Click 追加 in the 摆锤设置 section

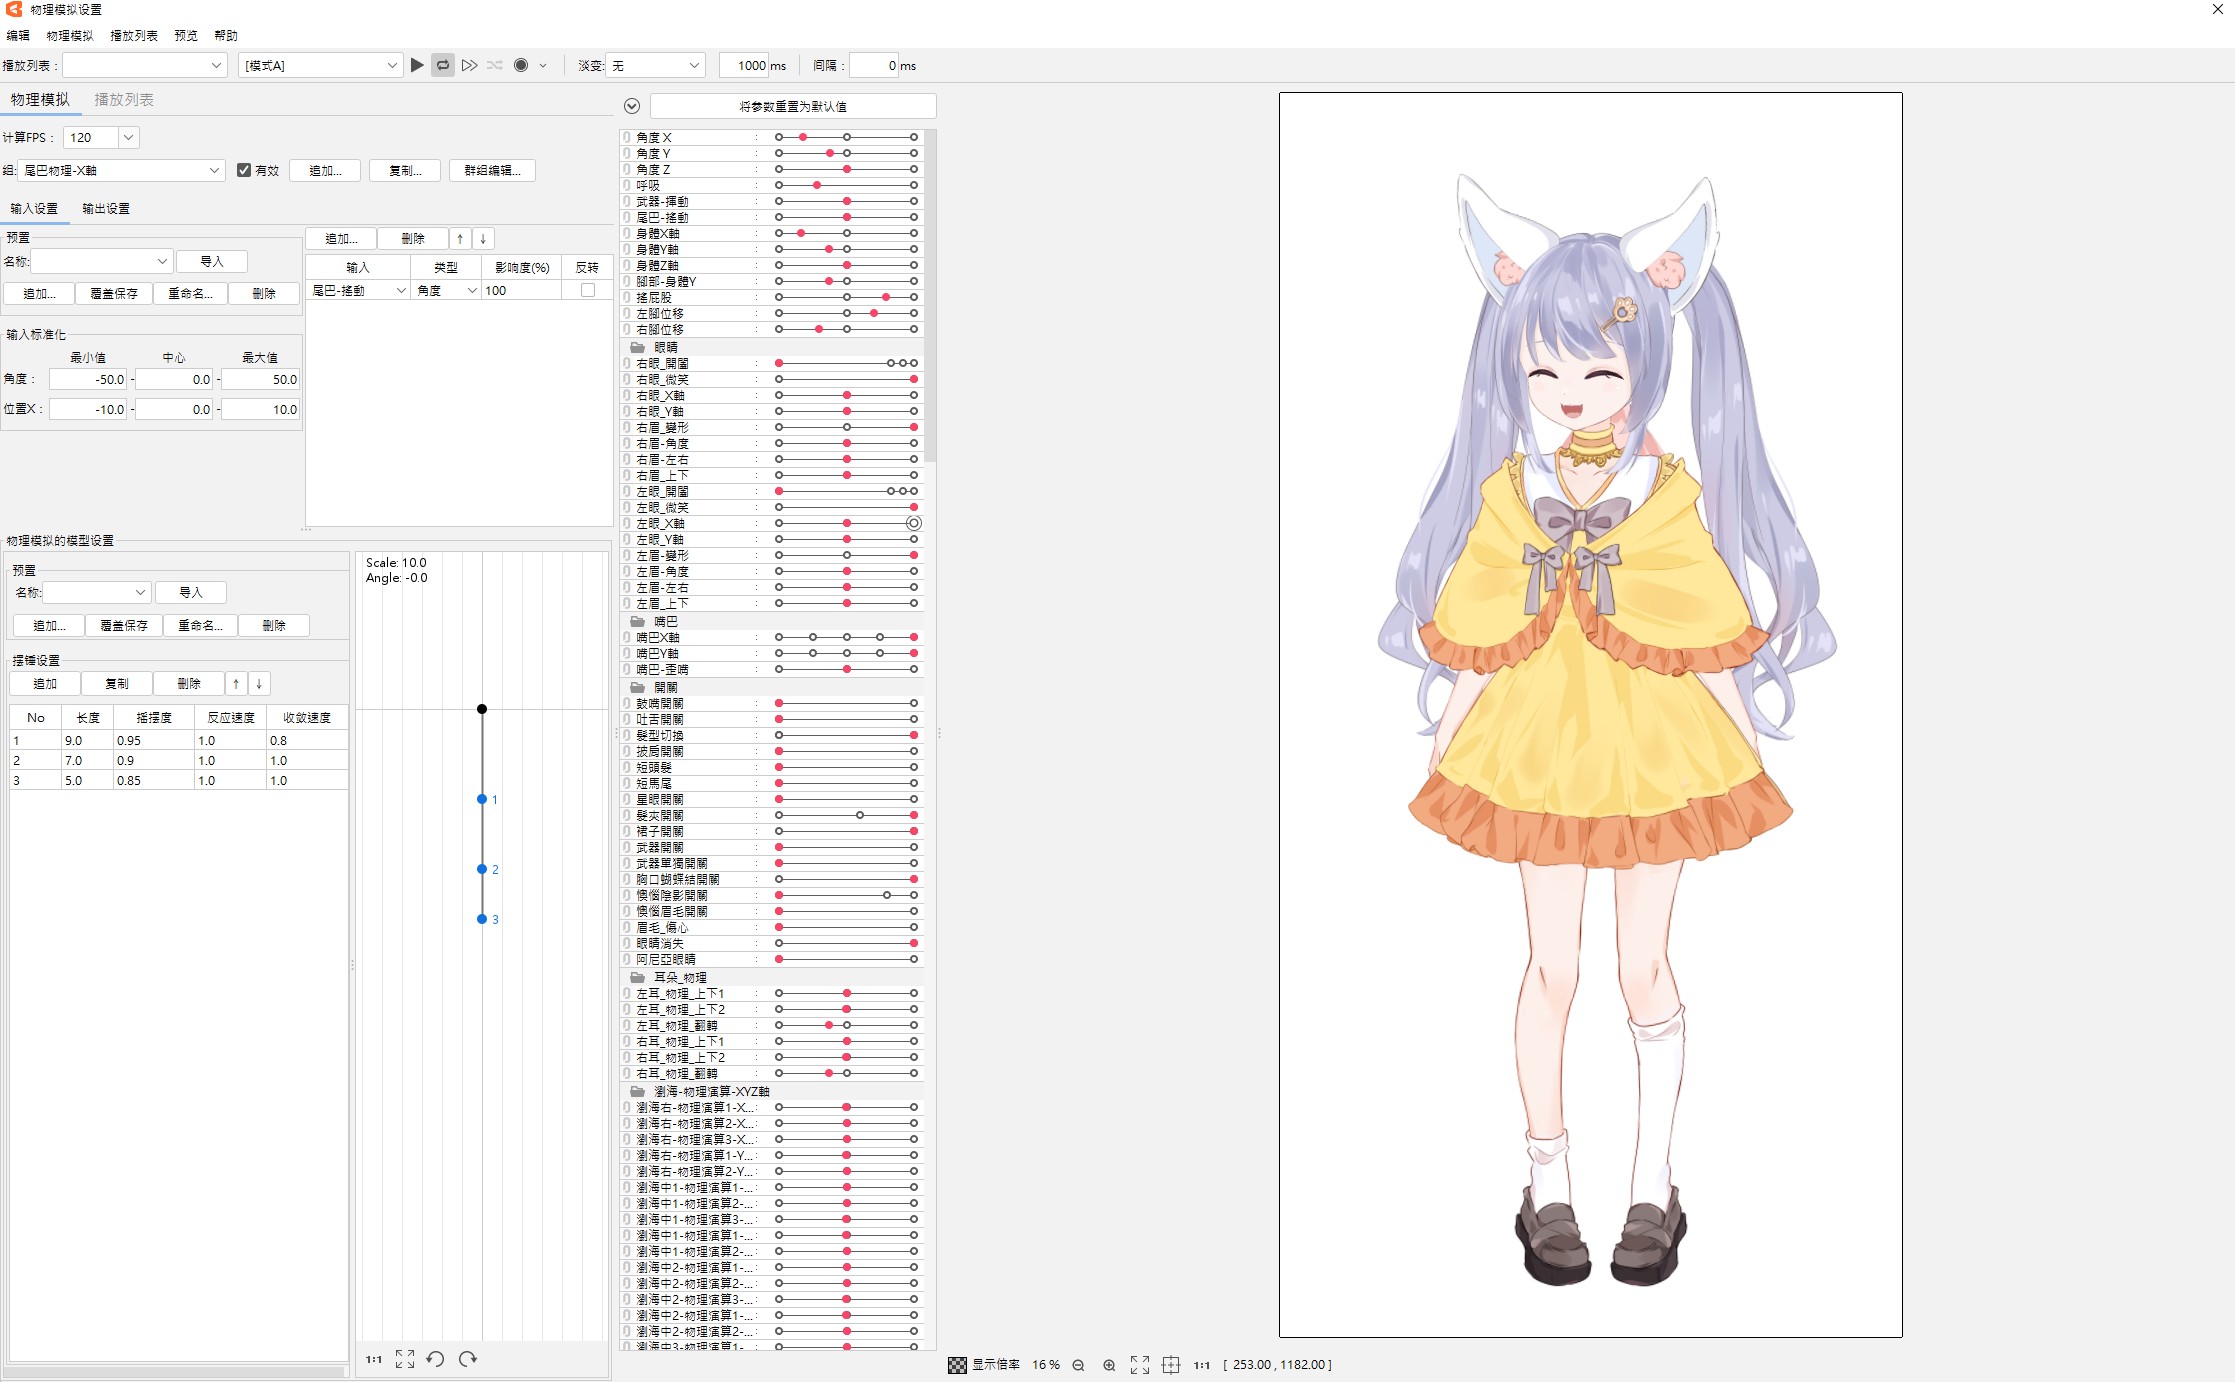tap(45, 684)
